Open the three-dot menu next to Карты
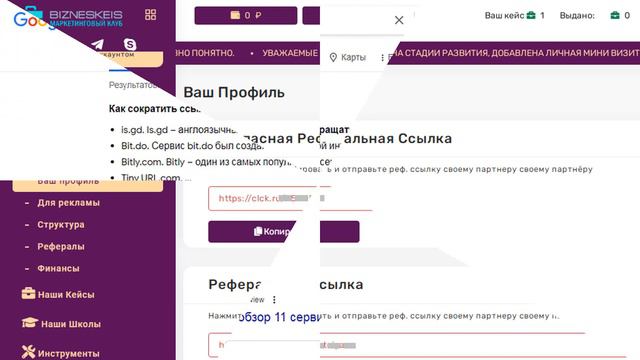The height and width of the screenshot is (360, 640). (382, 58)
